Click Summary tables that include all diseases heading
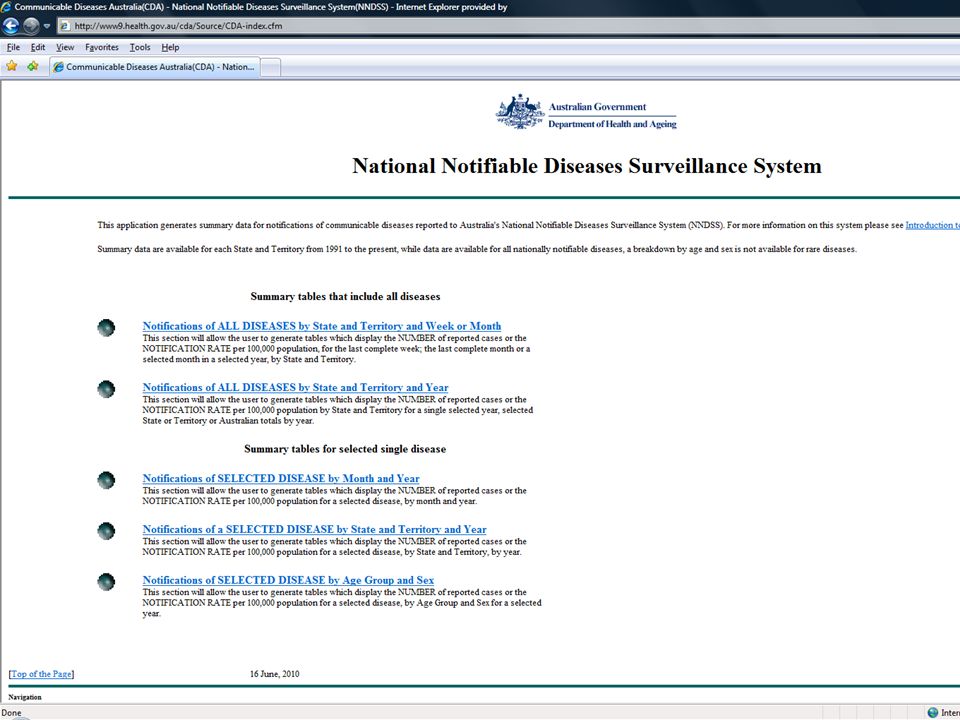 tap(345, 296)
